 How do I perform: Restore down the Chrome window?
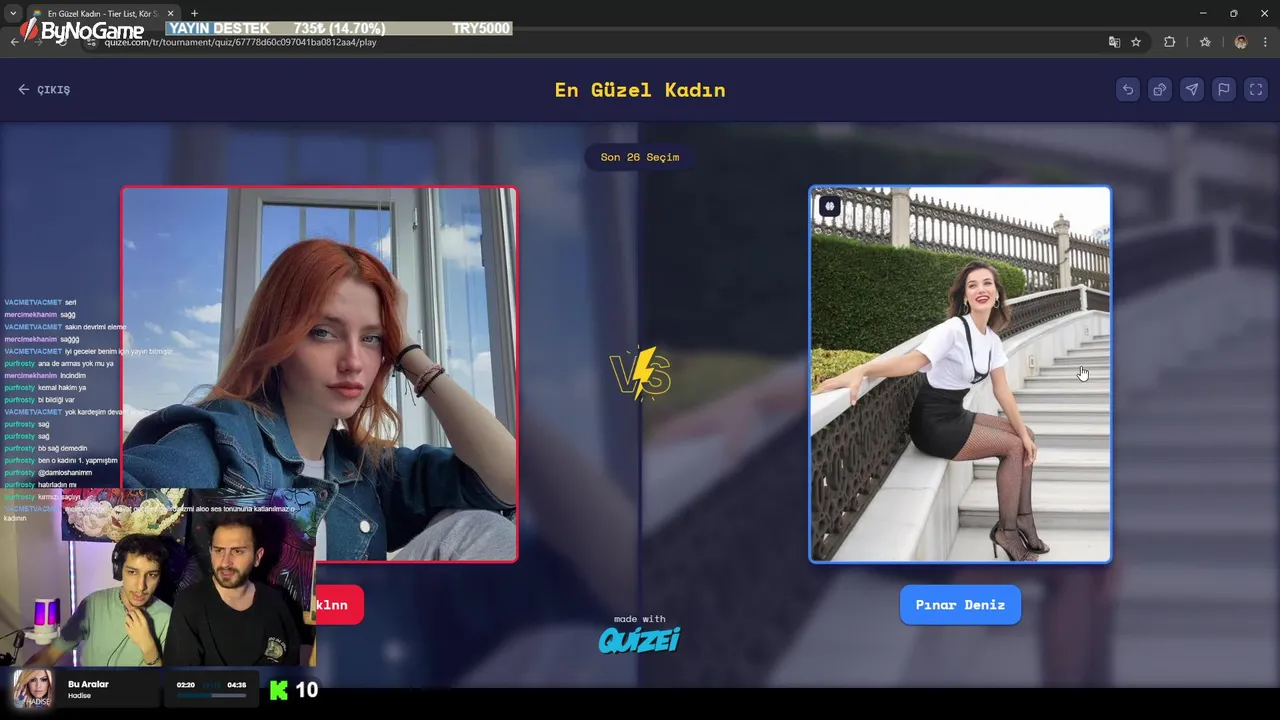pos(1233,13)
